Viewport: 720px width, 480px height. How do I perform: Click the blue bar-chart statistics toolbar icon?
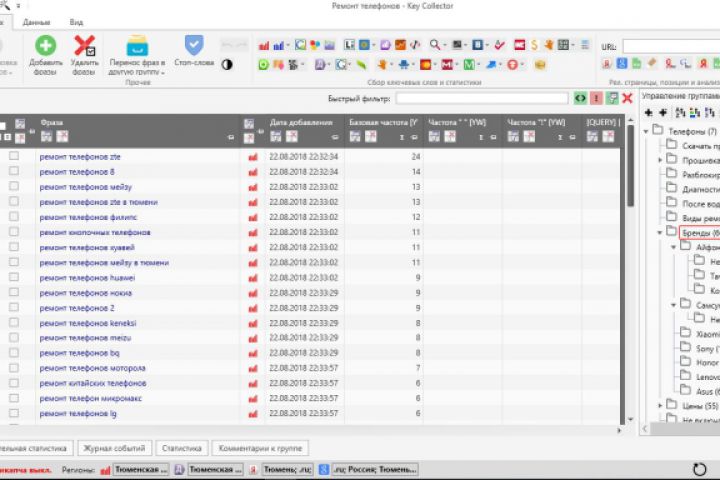point(278,45)
